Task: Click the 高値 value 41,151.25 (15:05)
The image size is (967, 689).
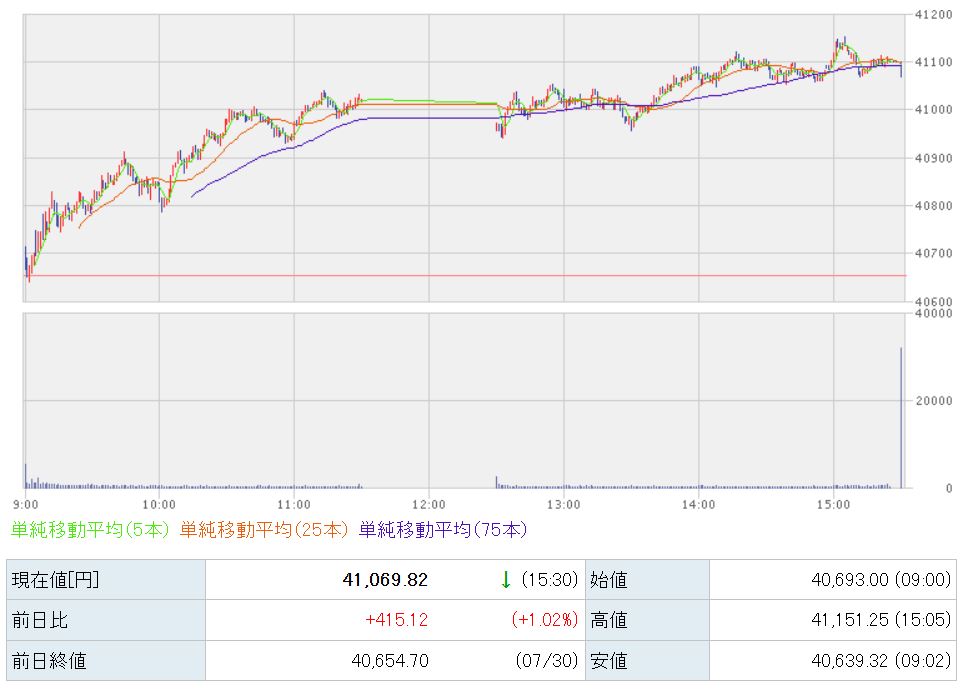Action: [881, 620]
